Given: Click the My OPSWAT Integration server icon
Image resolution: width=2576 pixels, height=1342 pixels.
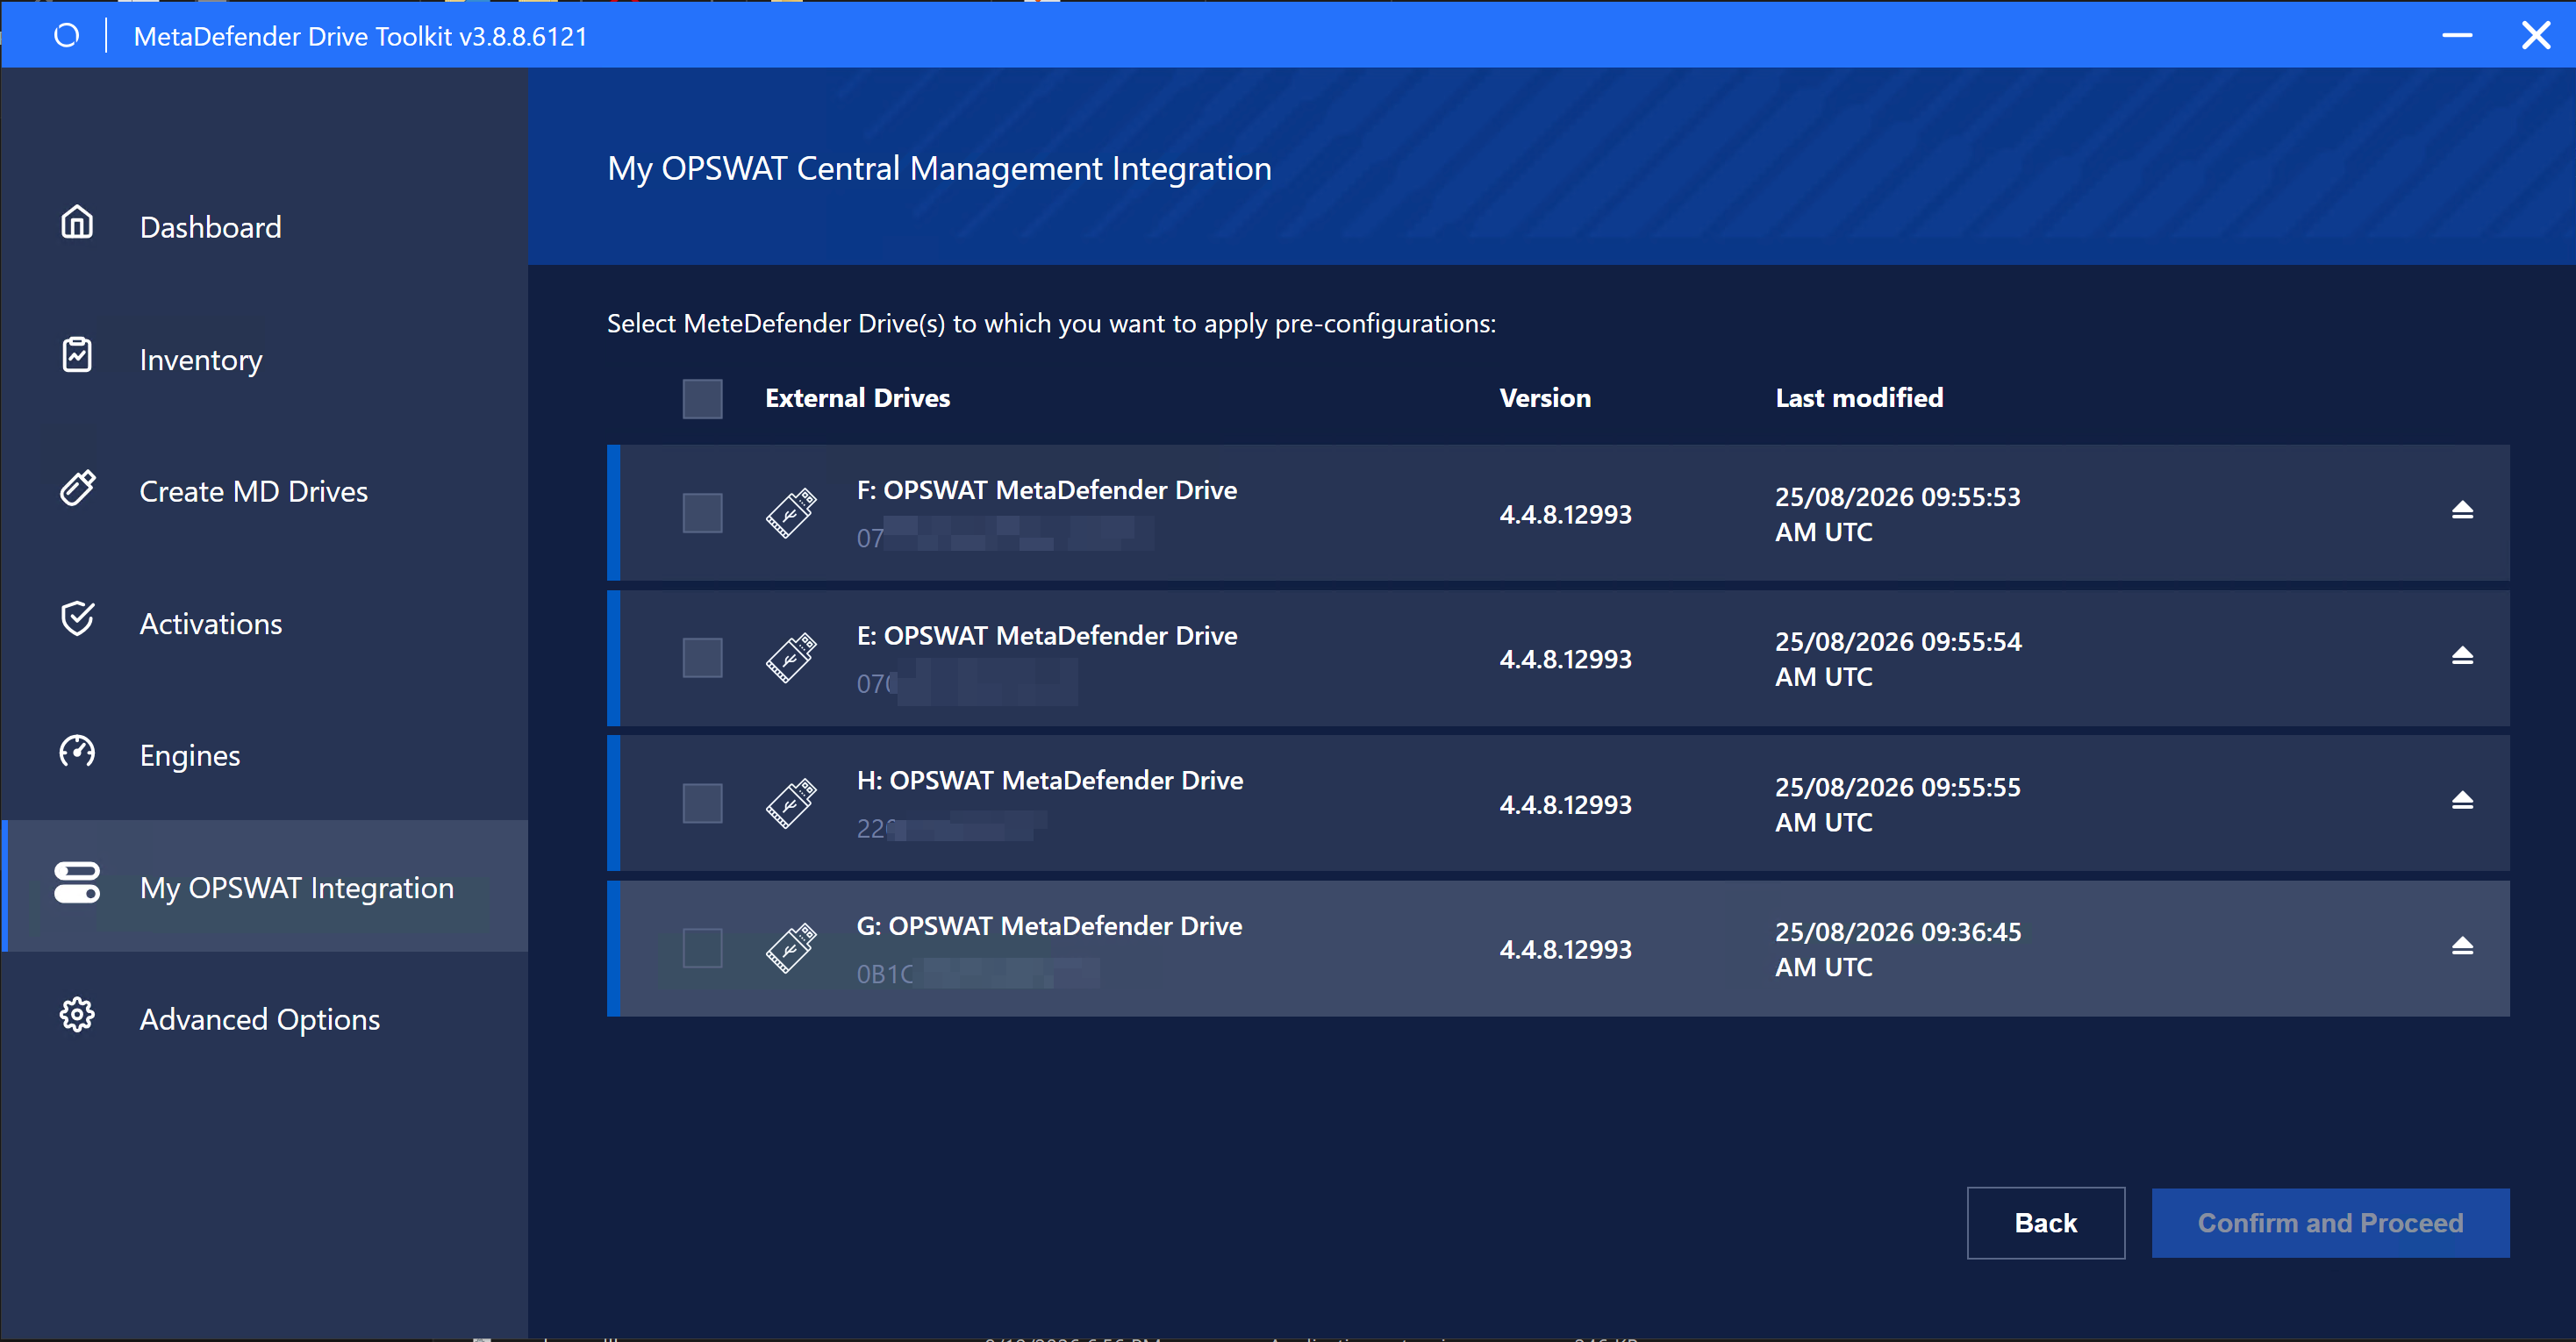Looking at the screenshot, I should pos(77,884).
